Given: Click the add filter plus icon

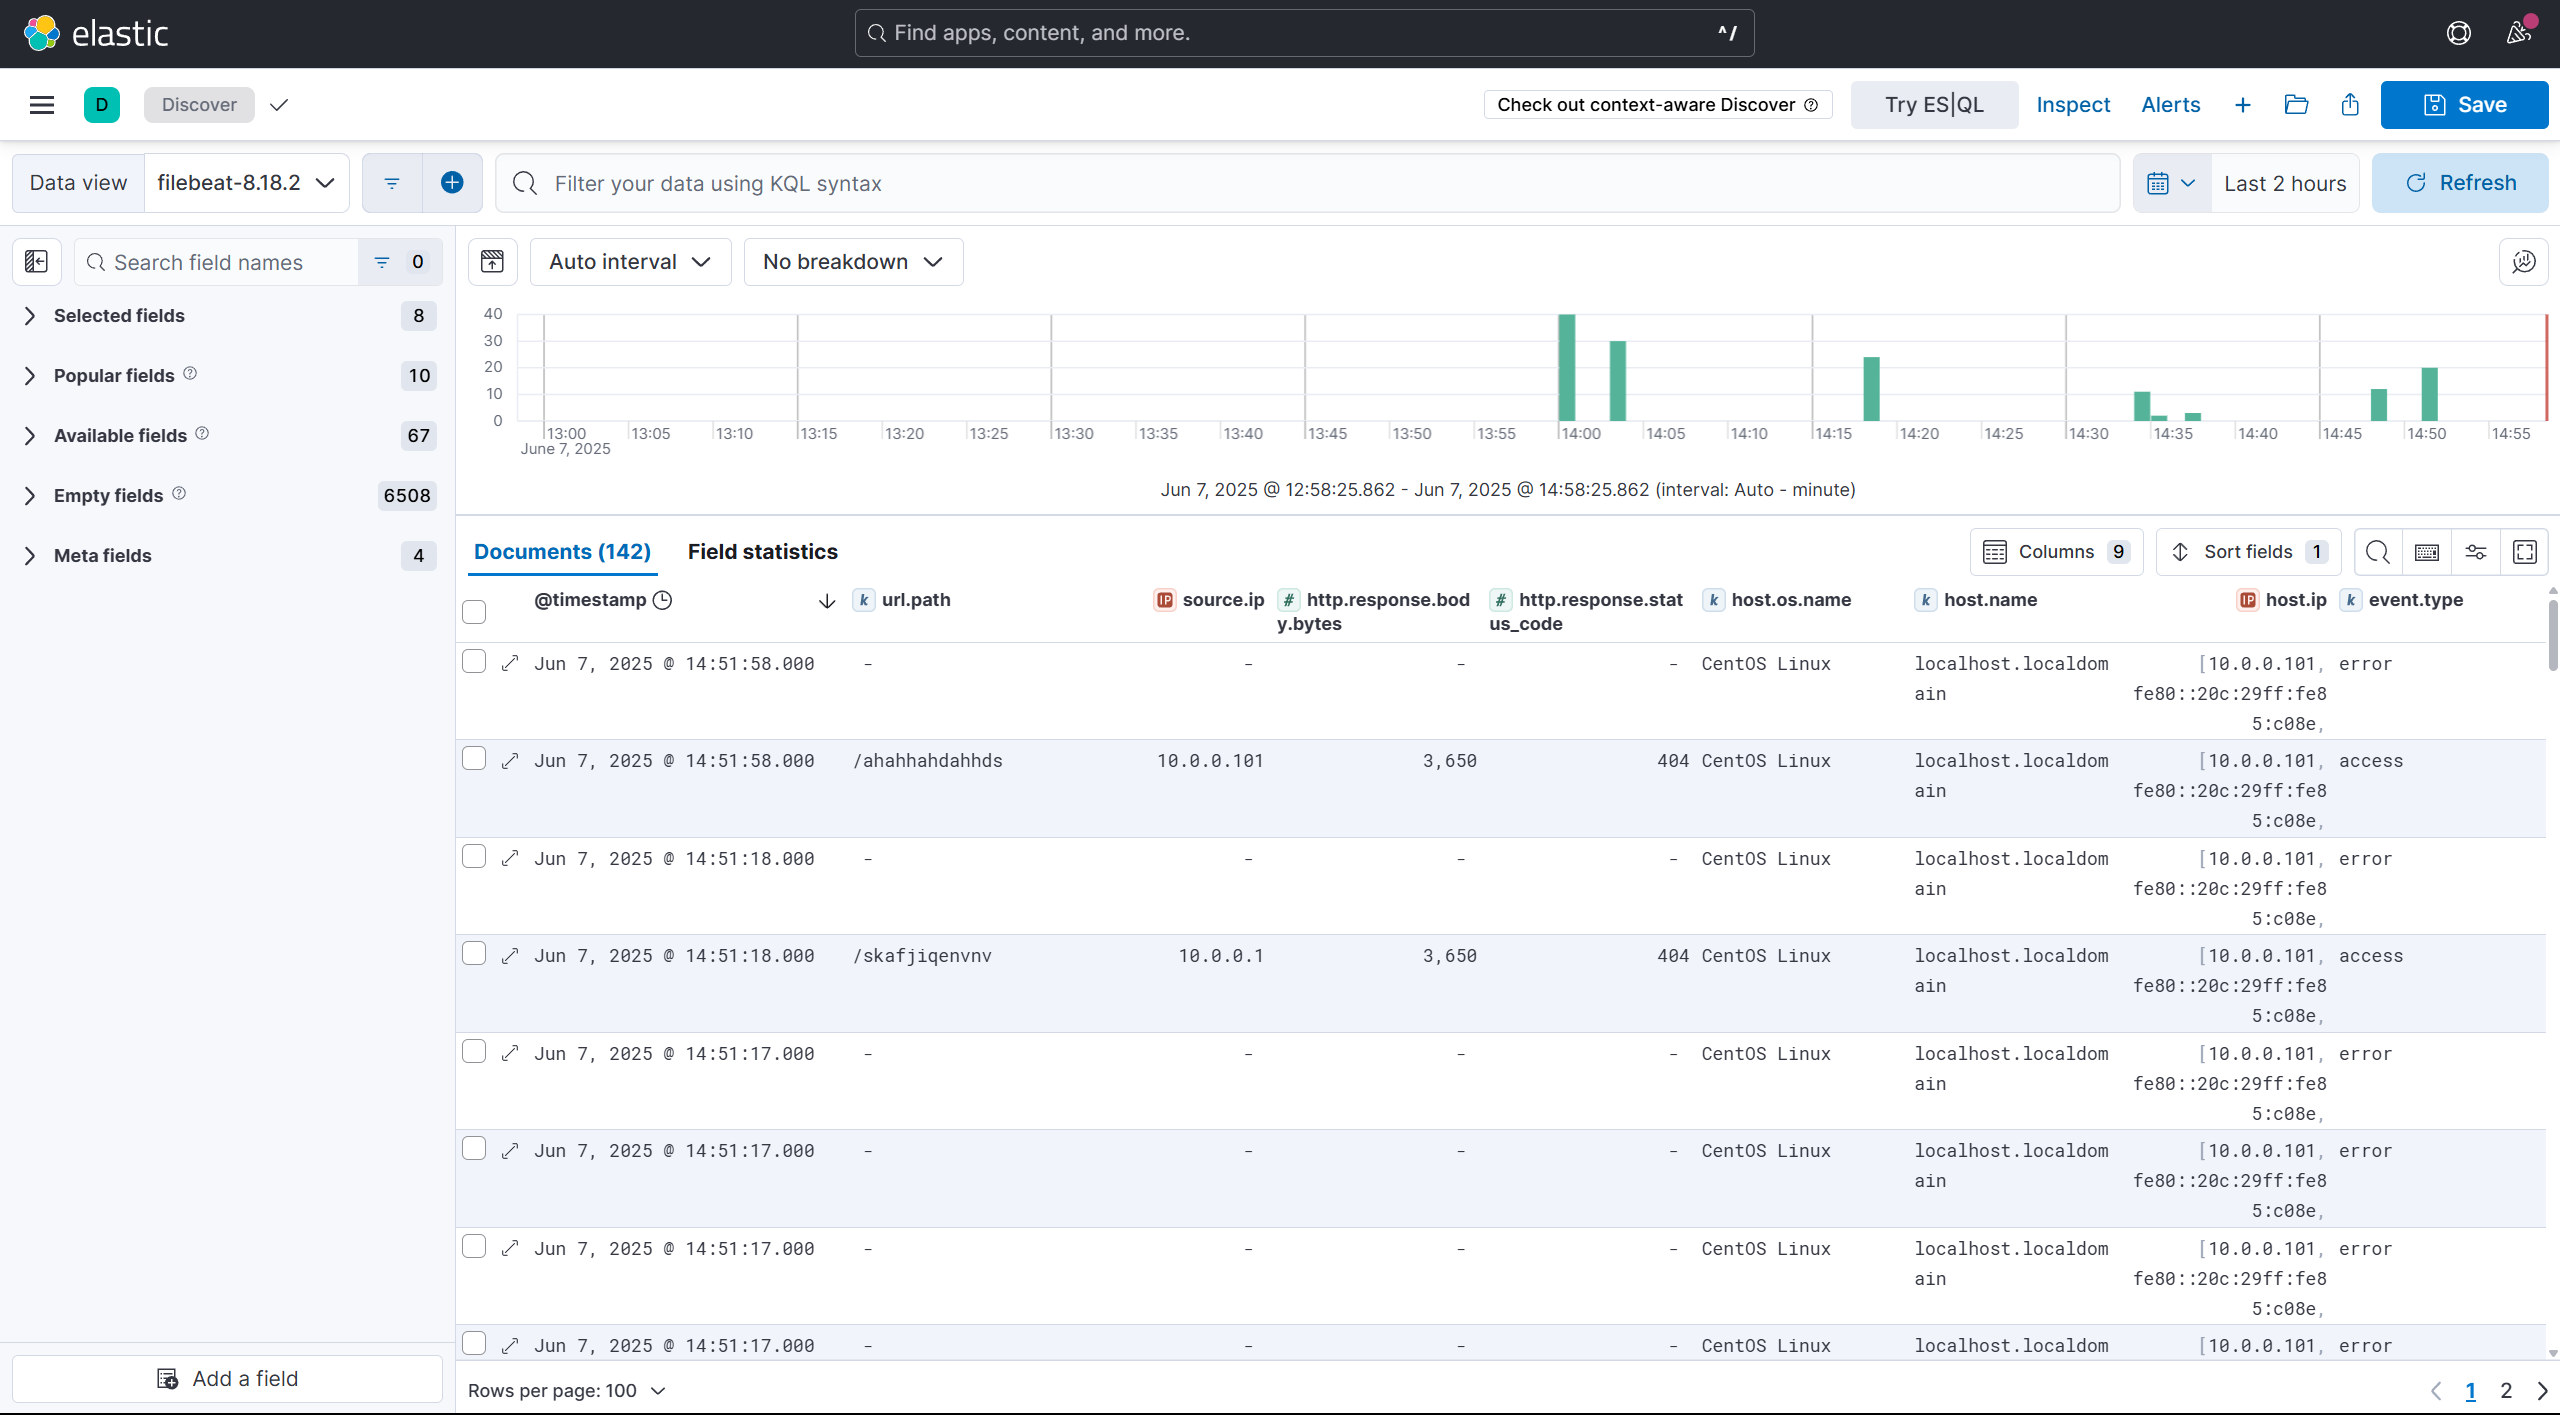Looking at the screenshot, I should (x=452, y=183).
